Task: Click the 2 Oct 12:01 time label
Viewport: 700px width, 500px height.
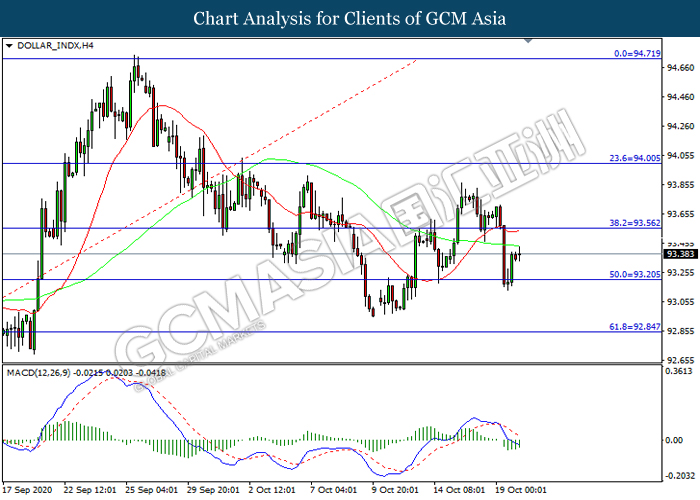Action: [272, 490]
